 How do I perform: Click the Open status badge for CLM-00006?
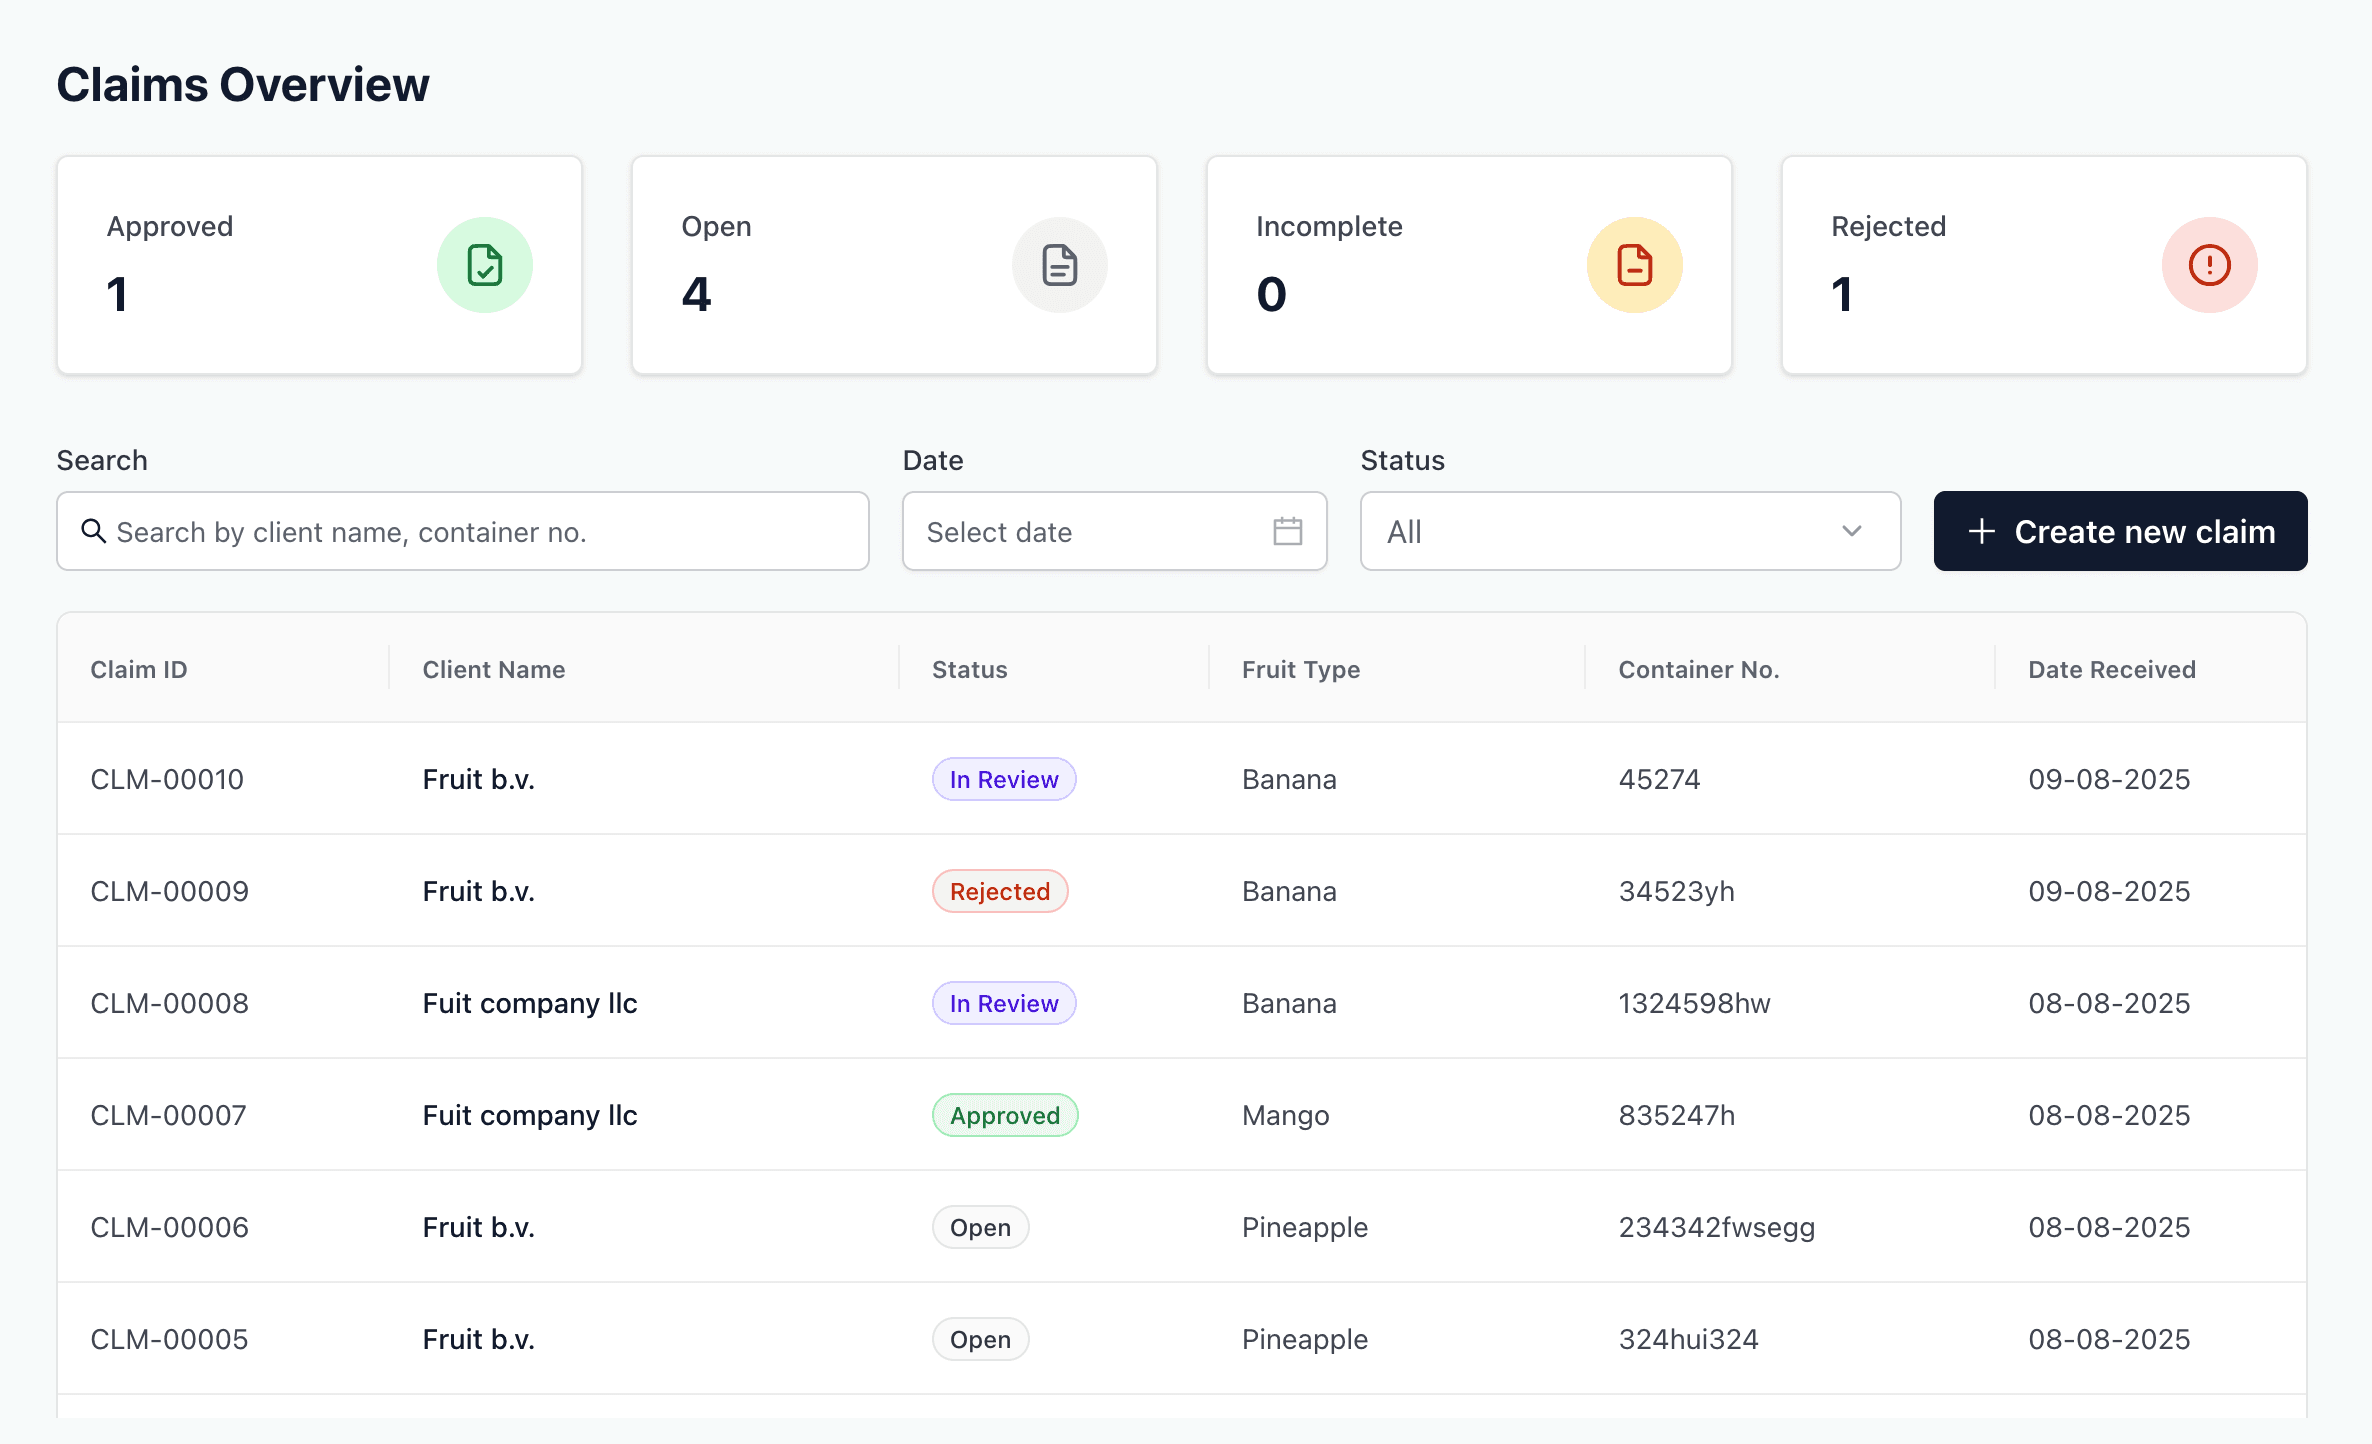click(980, 1227)
